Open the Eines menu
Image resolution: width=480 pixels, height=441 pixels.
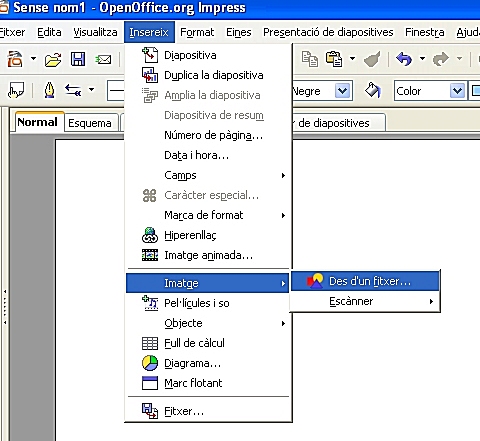[239, 32]
